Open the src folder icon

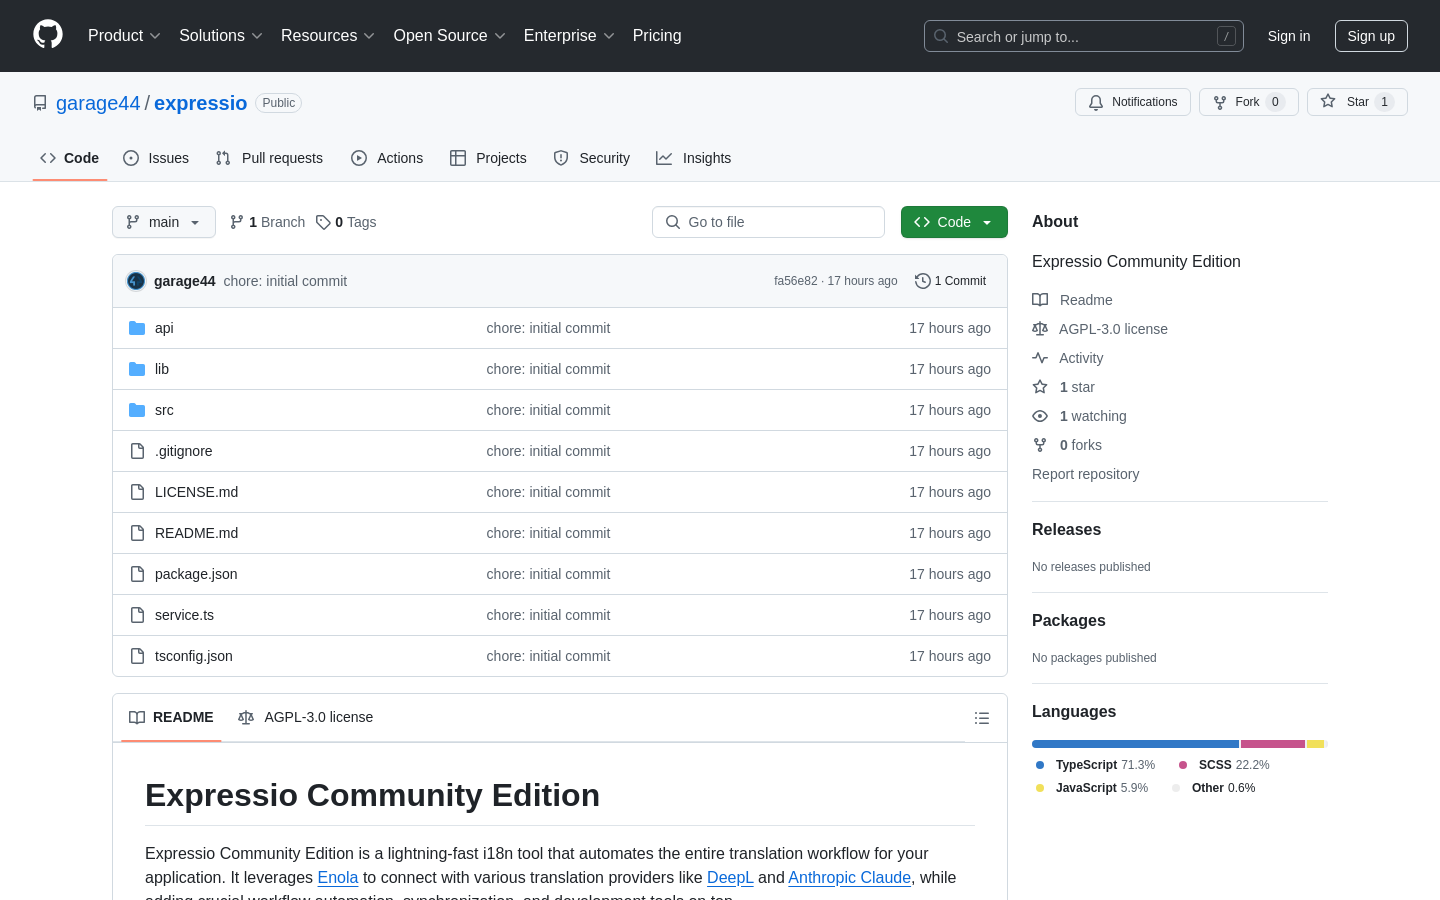pos(137,410)
